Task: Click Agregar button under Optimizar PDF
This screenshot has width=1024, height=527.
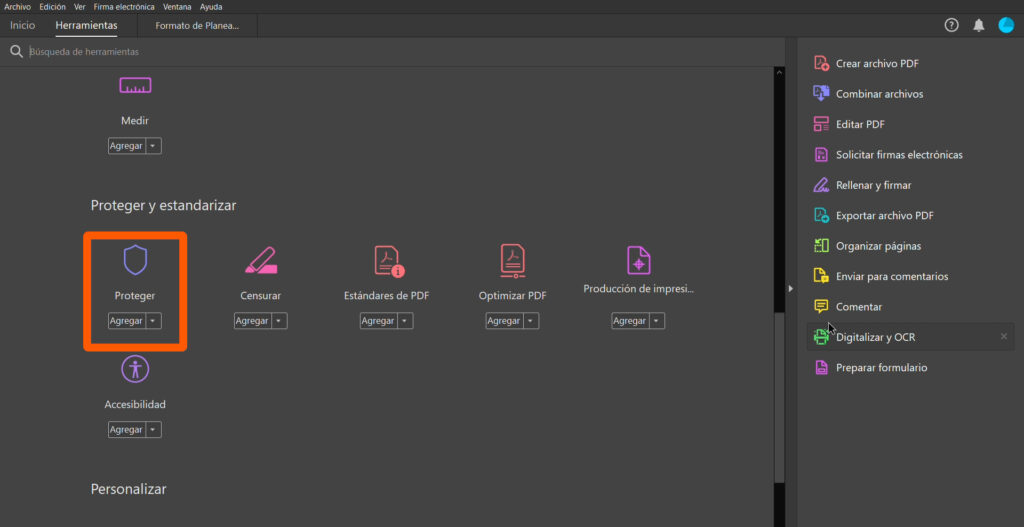Action: tap(503, 321)
